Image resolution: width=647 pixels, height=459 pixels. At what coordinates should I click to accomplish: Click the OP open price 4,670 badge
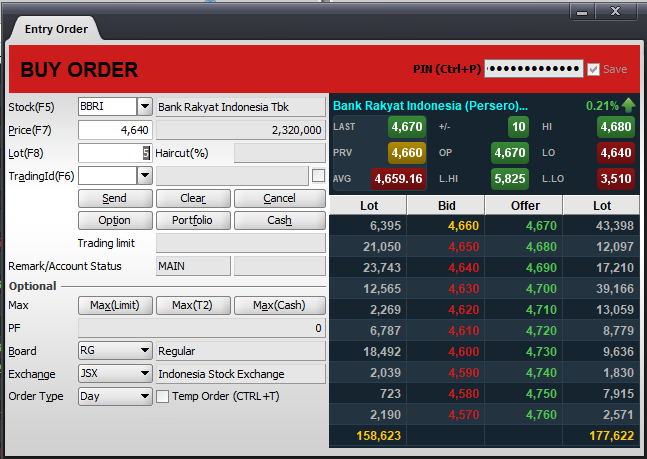tap(510, 153)
